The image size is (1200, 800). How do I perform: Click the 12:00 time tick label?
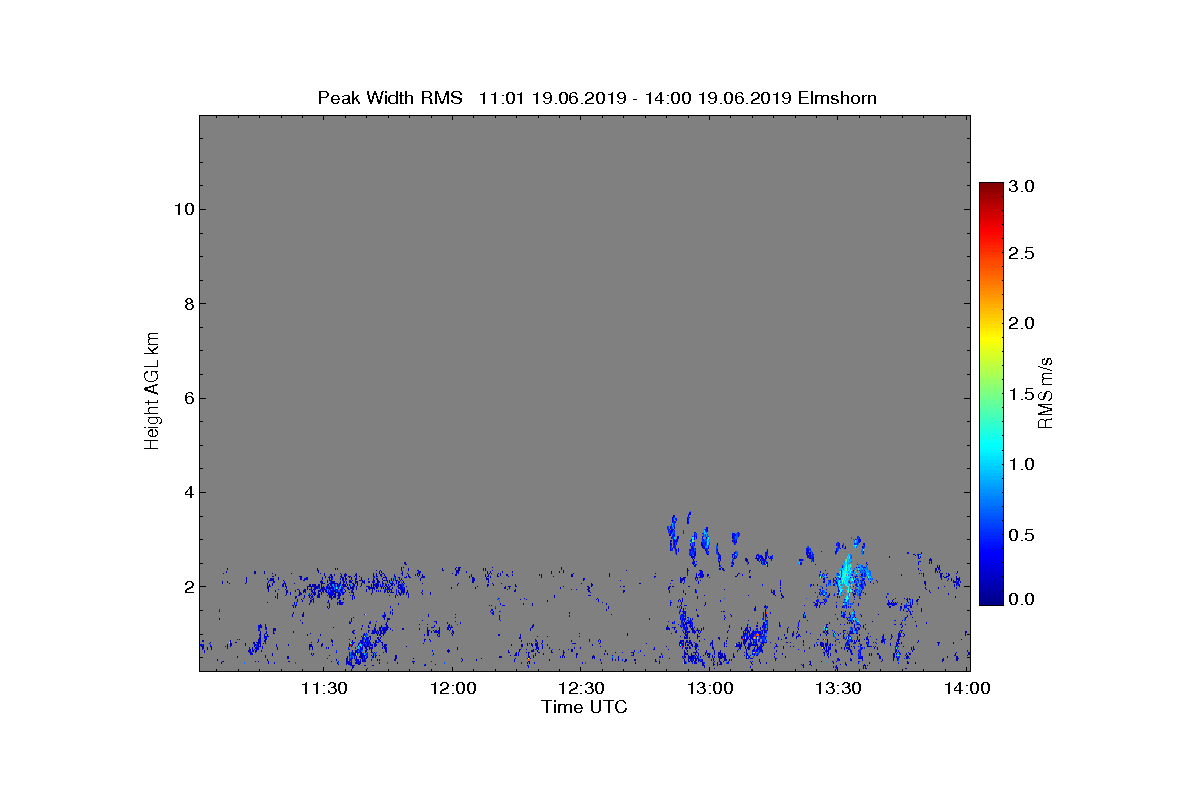[x=453, y=689]
